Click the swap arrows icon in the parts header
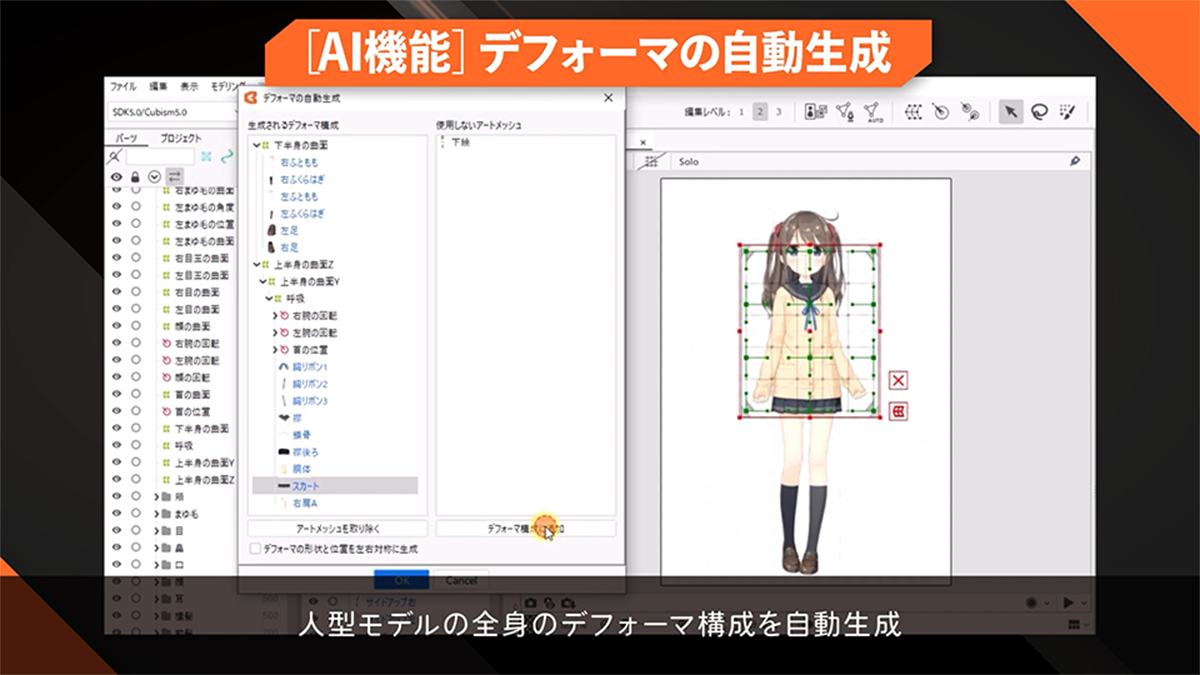Viewport: 1200px width, 675px height. tap(175, 177)
